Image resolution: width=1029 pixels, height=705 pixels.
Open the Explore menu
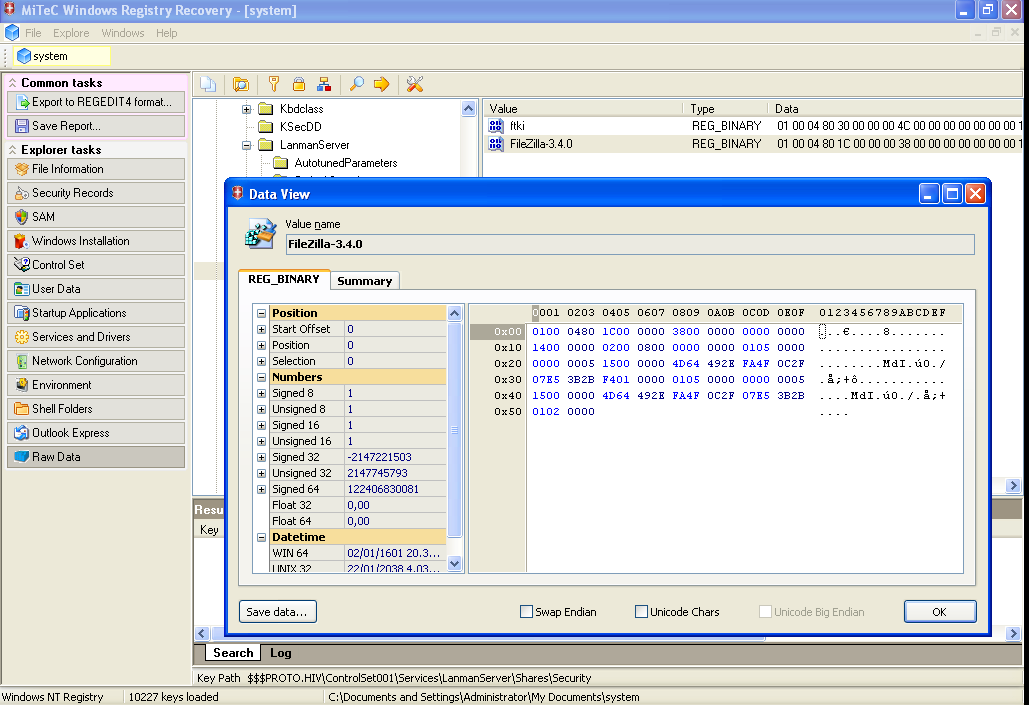pos(70,33)
